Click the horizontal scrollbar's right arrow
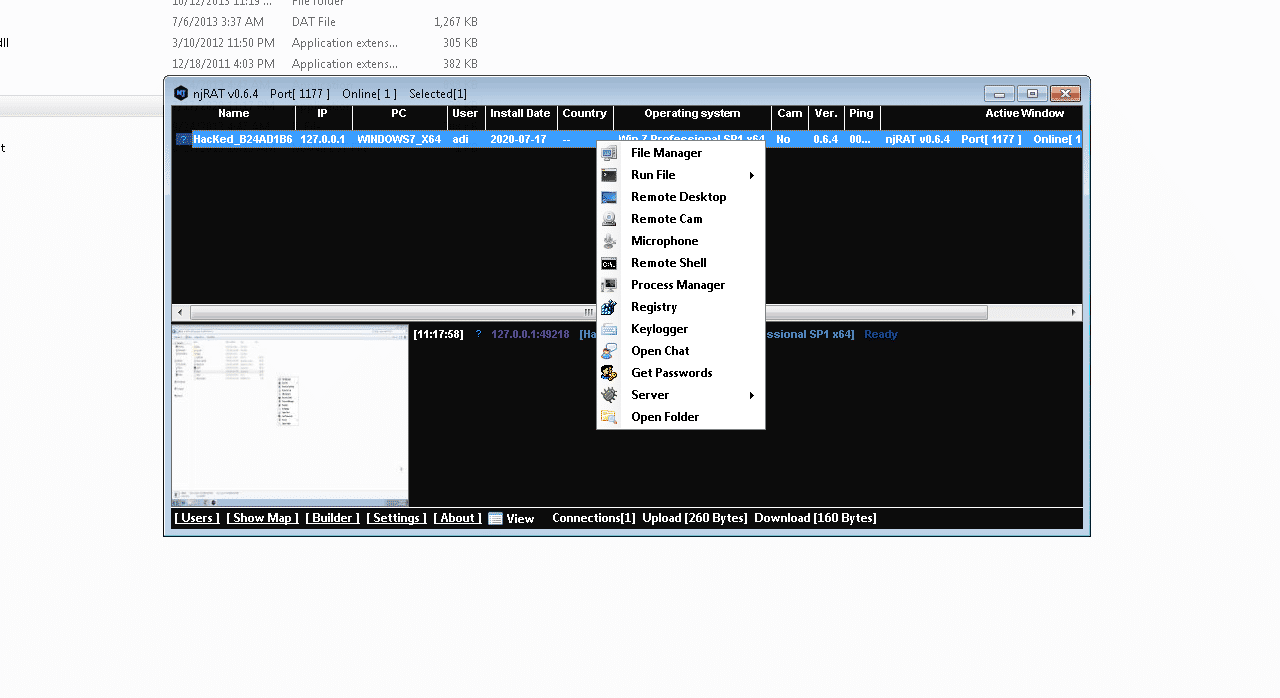The image size is (1280, 698). (x=1076, y=311)
